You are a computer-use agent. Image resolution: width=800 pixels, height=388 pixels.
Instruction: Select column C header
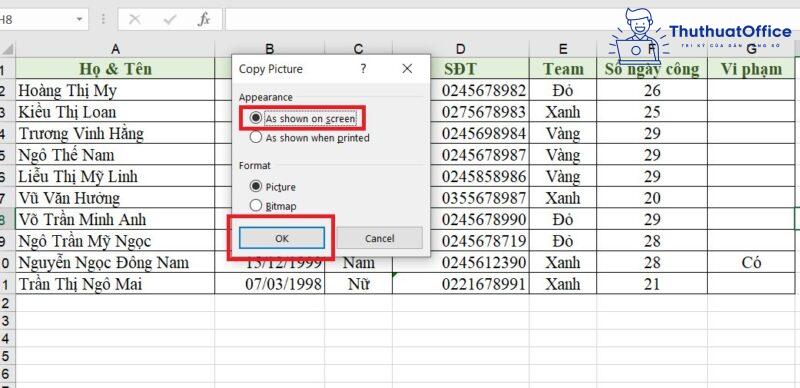coord(359,49)
